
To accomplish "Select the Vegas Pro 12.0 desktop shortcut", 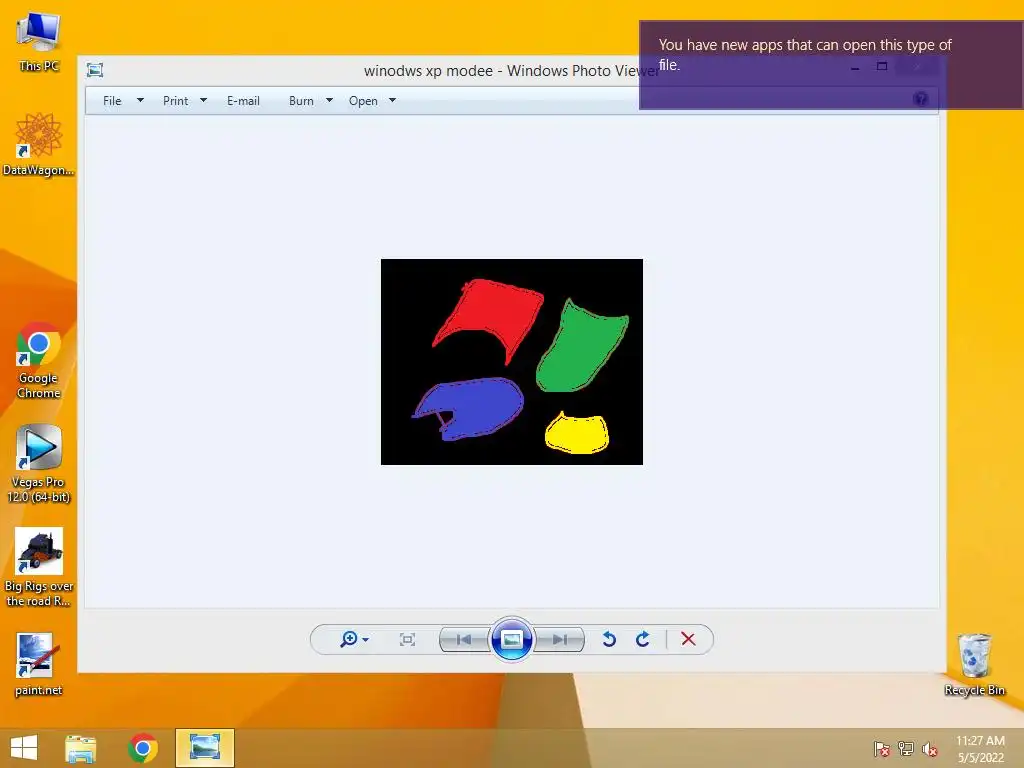I will [x=39, y=464].
